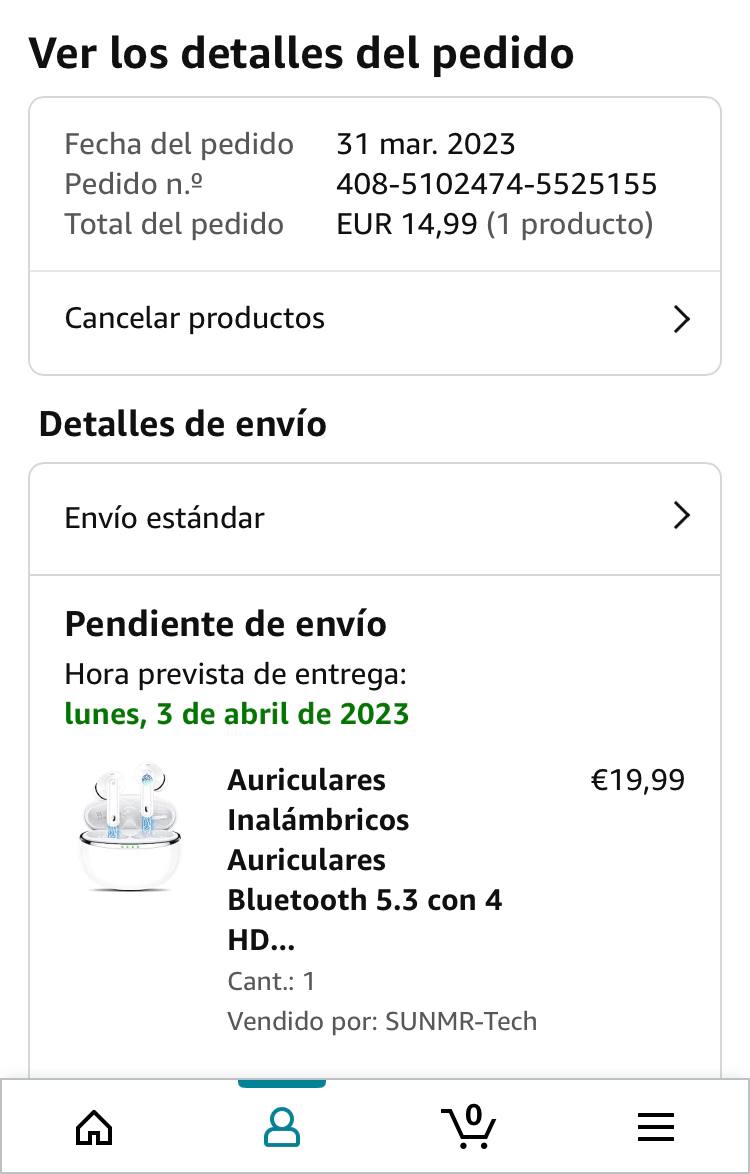Tap the Cant.: 1 quantity label

coord(271,981)
